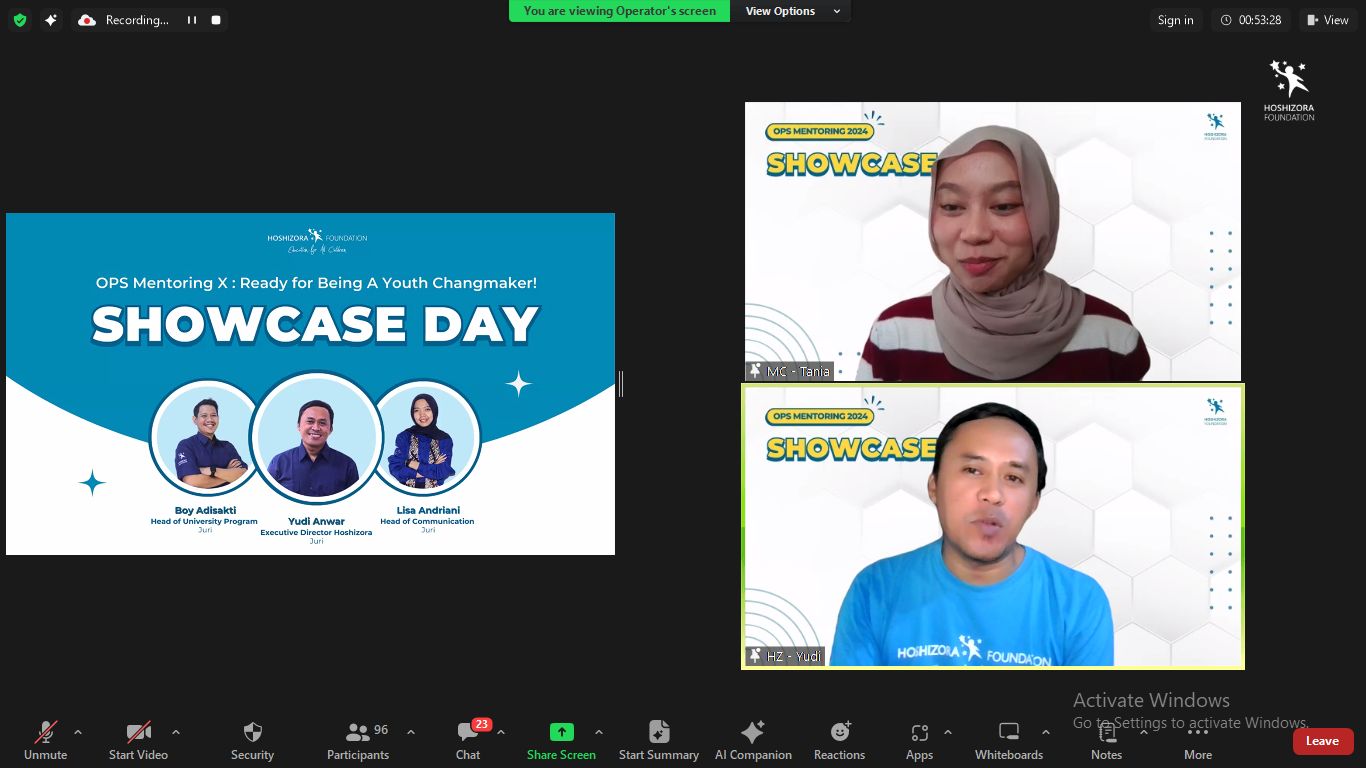
Task: Open the More options menu
Action: click(x=1198, y=740)
